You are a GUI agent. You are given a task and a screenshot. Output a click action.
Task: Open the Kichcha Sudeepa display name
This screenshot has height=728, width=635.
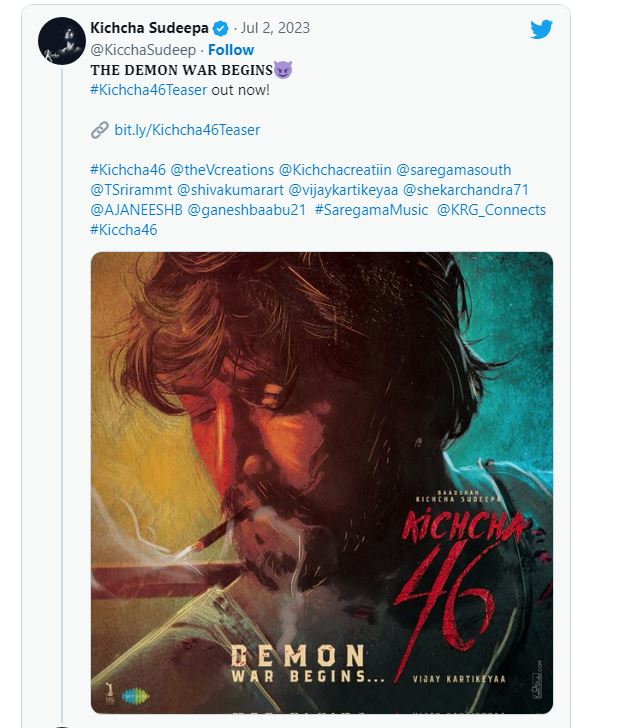149,29
